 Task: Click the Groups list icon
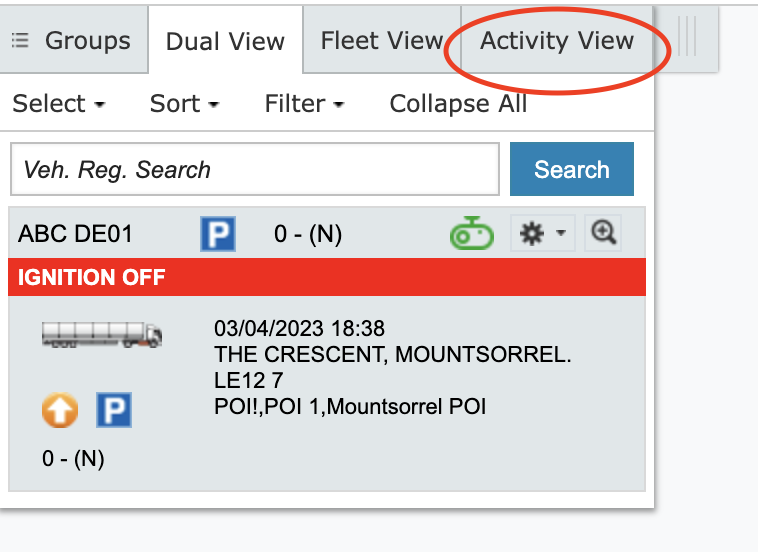coord(20,41)
